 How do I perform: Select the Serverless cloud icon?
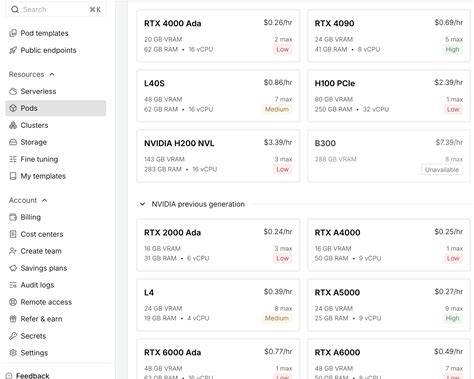pyautogui.click(x=13, y=91)
